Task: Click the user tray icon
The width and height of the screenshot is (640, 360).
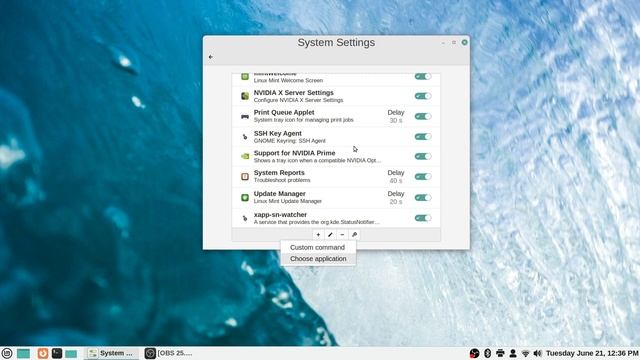Action: [513, 353]
